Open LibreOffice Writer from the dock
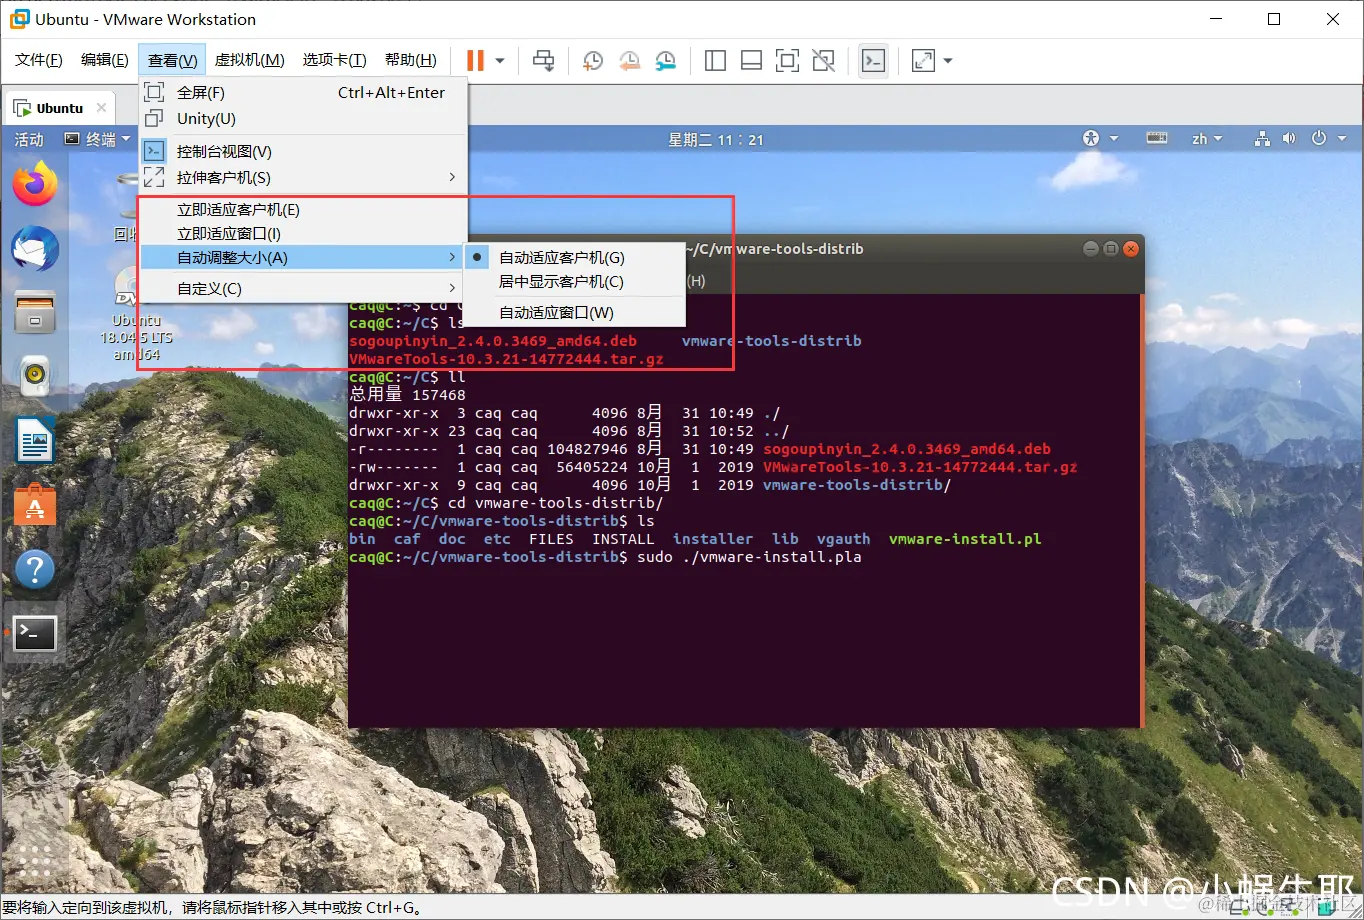The width and height of the screenshot is (1364, 920). [35, 440]
